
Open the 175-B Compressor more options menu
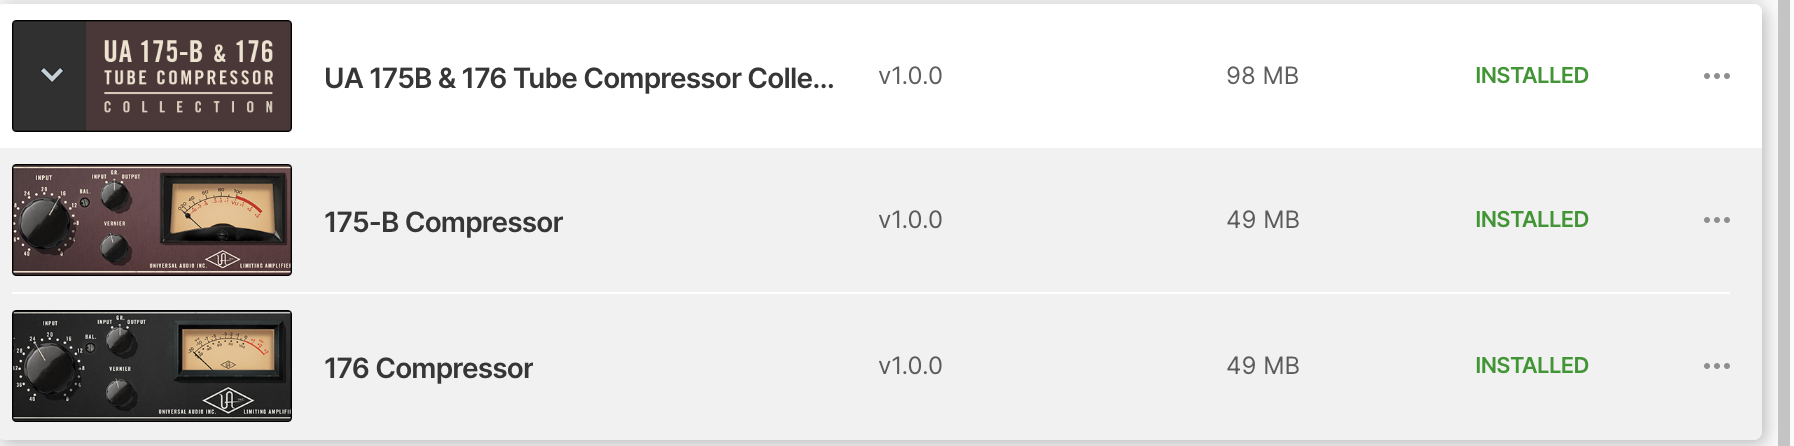1716,220
